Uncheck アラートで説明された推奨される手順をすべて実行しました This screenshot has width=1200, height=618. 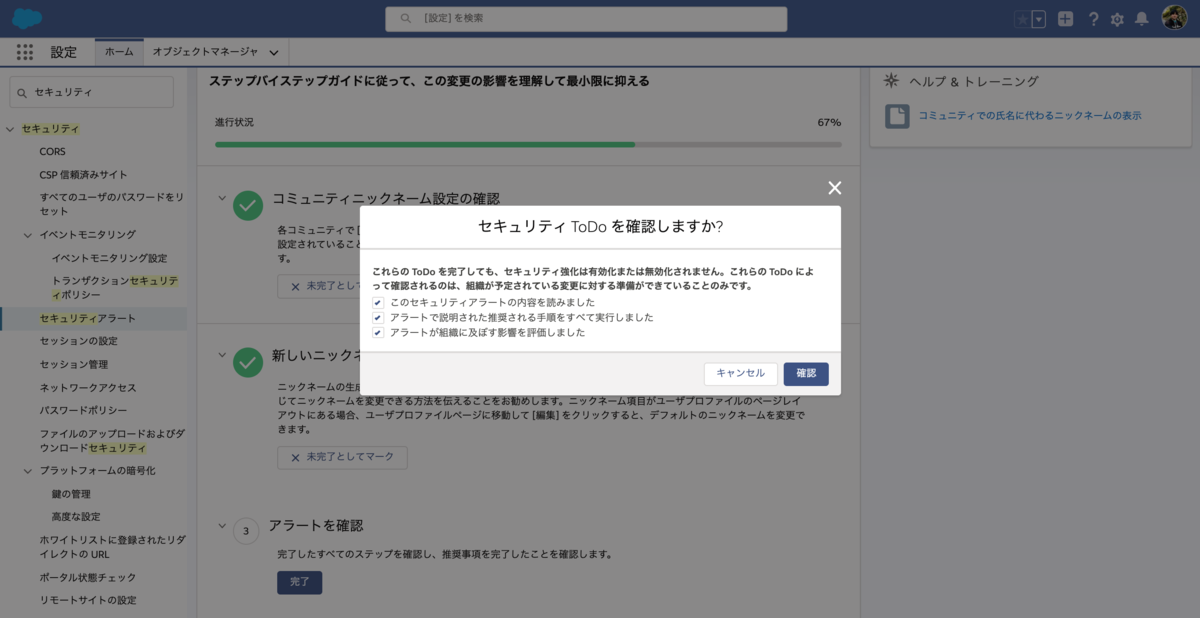click(x=378, y=317)
